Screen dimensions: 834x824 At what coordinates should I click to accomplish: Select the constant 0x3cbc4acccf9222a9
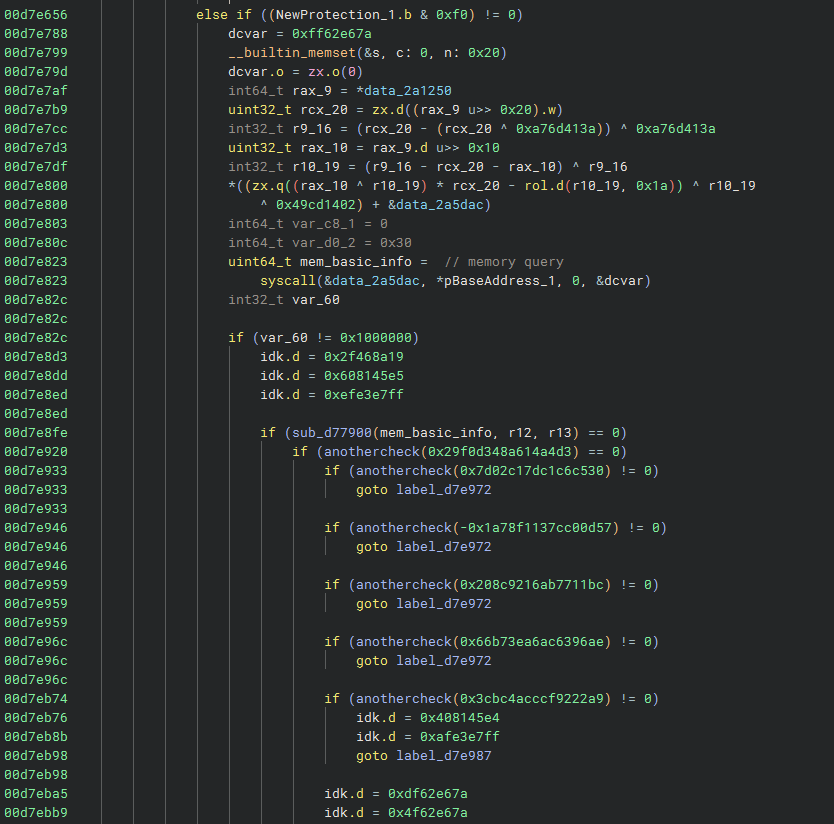[x=532, y=699]
